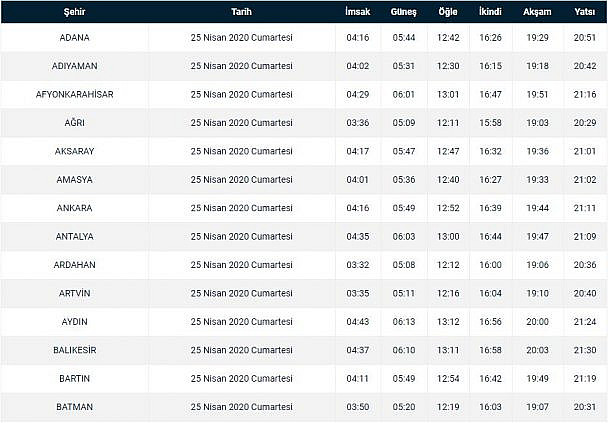The height and width of the screenshot is (423, 608).
Task: Select the İmsak column header
Action: [x=358, y=11]
